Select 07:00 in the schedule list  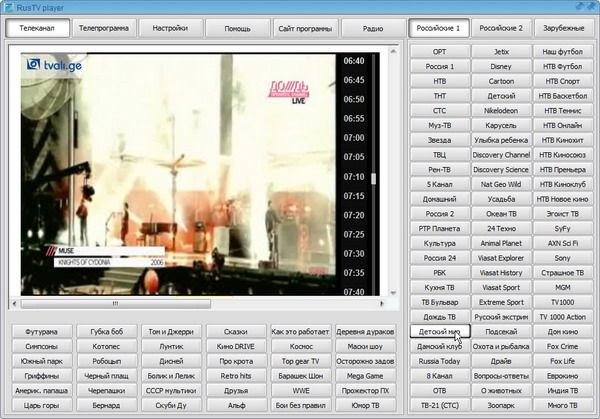[x=354, y=137]
